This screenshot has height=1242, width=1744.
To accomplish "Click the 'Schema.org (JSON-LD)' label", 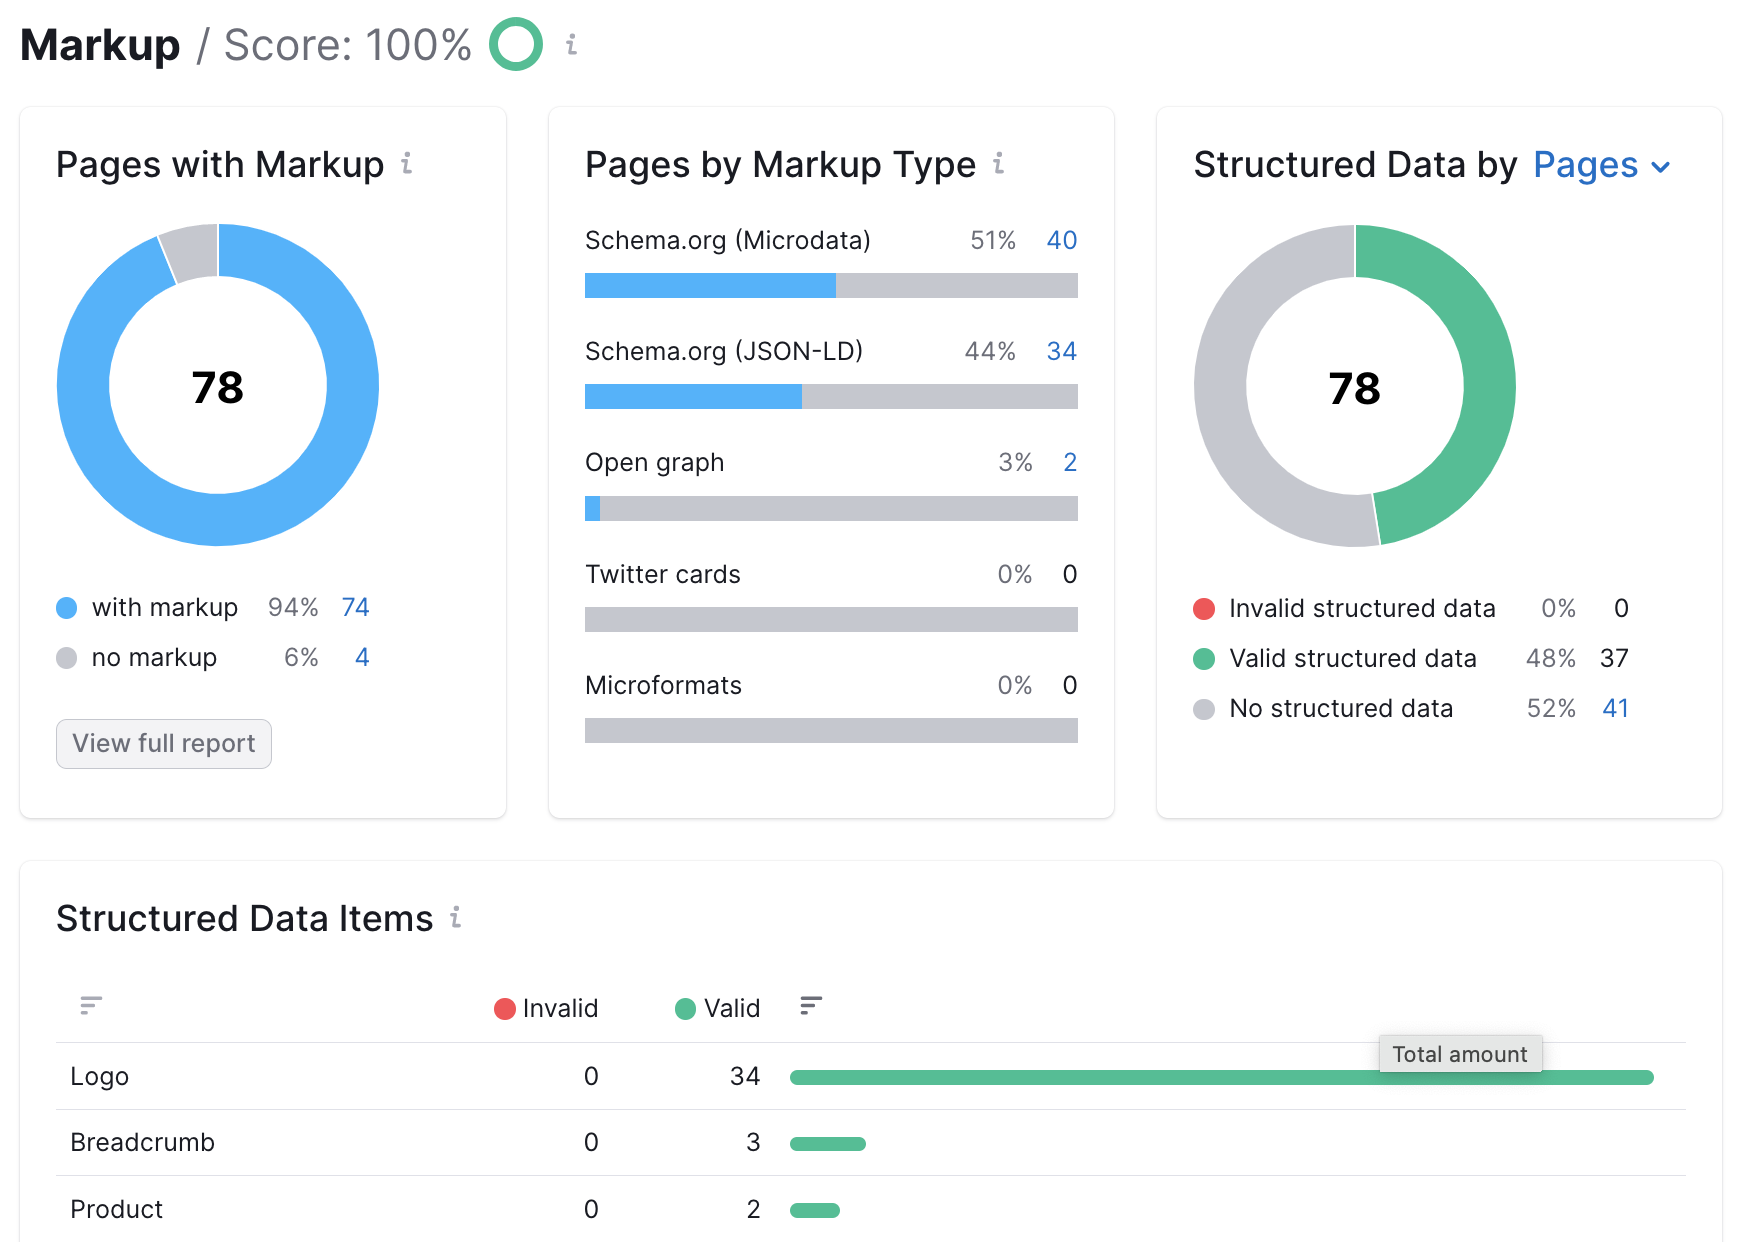I will [723, 351].
